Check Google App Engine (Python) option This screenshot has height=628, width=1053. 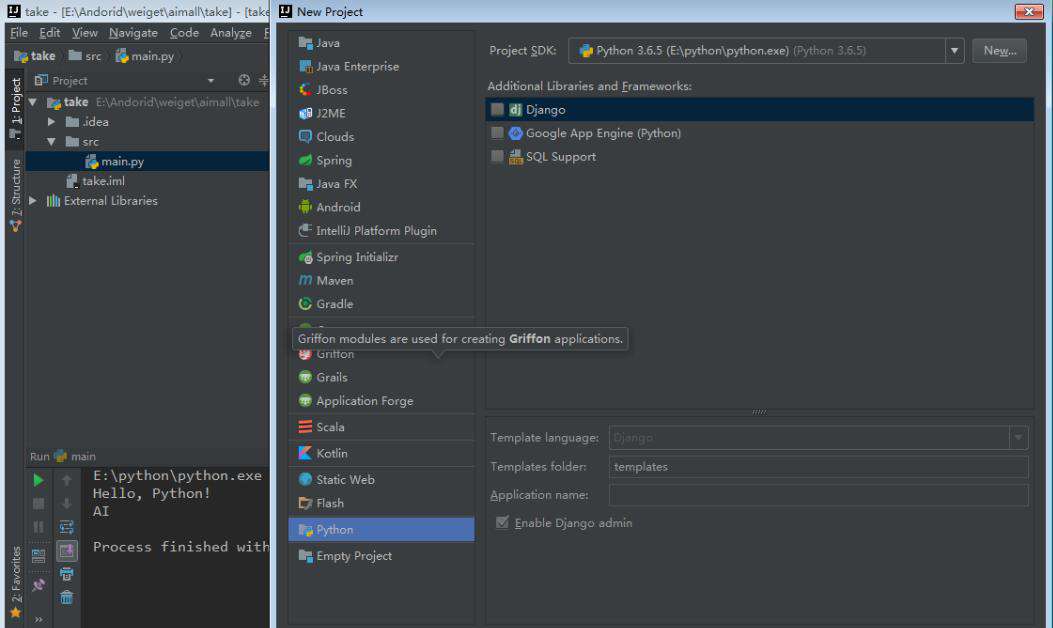coord(497,133)
